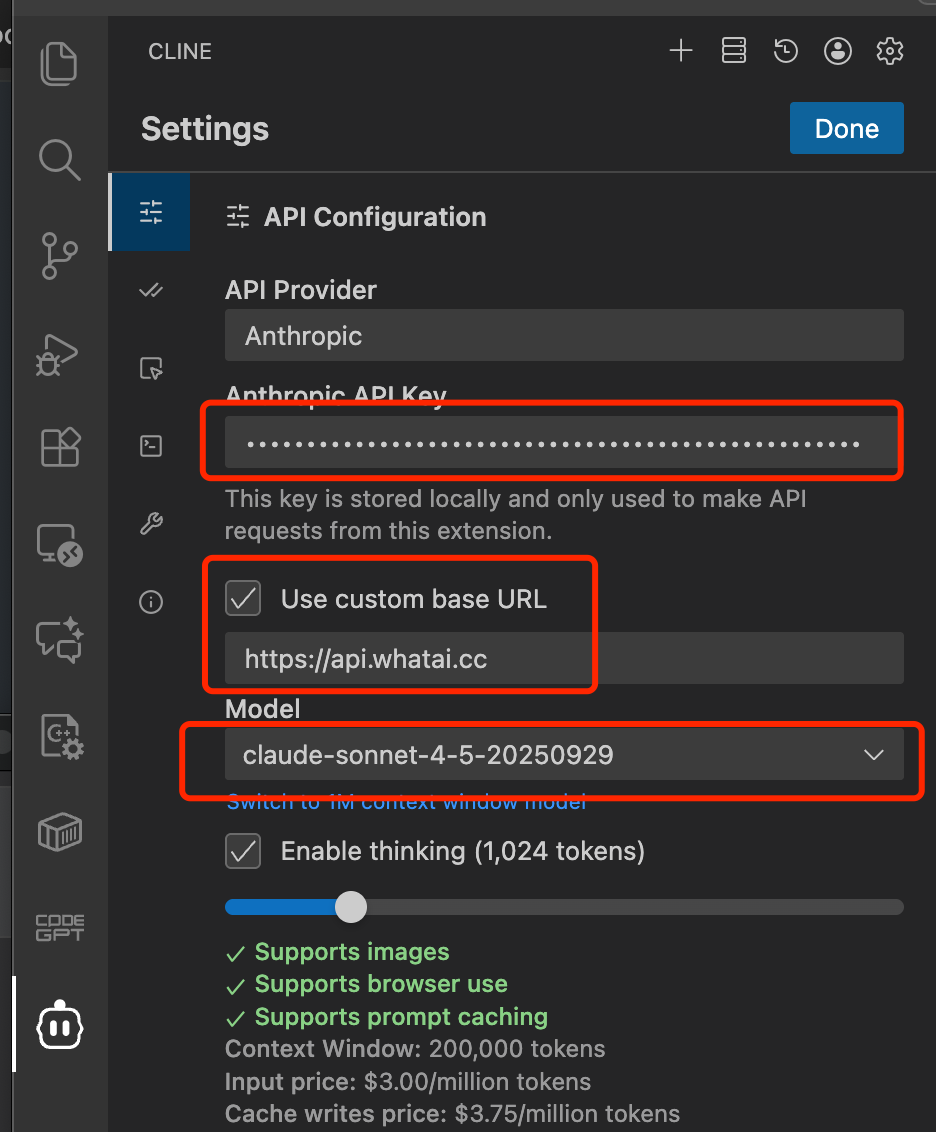The height and width of the screenshot is (1132, 936).
Task: Select the wrench Feature settings section
Action: (150, 523)
